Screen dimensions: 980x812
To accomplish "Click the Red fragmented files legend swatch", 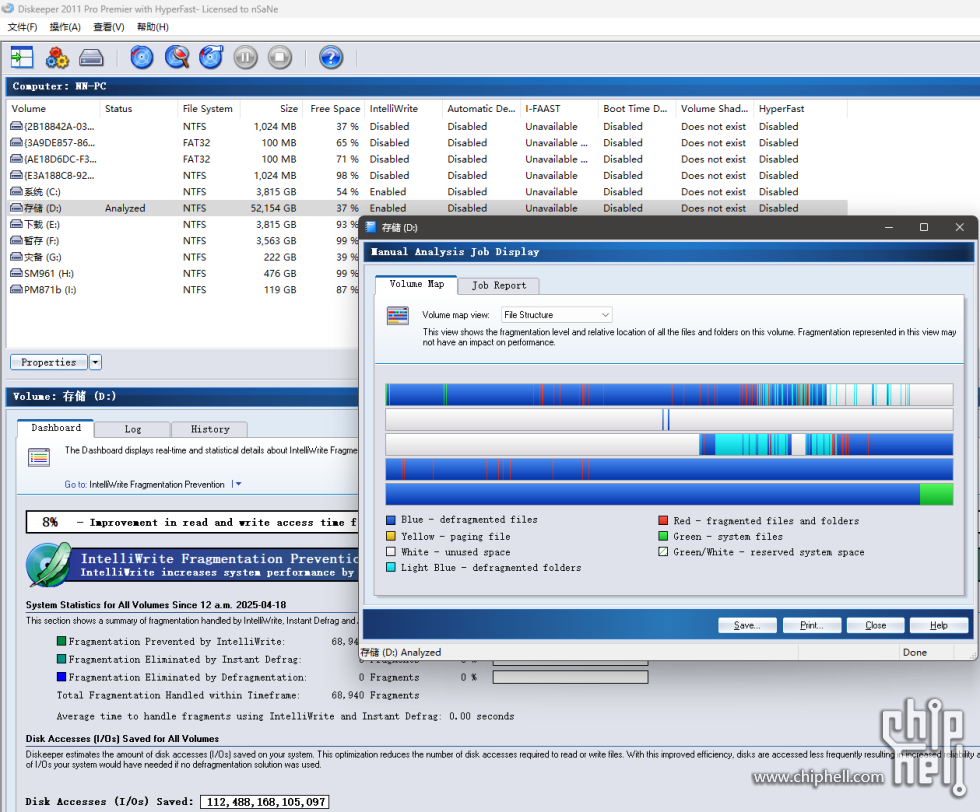I will click(x=663, y=520).
